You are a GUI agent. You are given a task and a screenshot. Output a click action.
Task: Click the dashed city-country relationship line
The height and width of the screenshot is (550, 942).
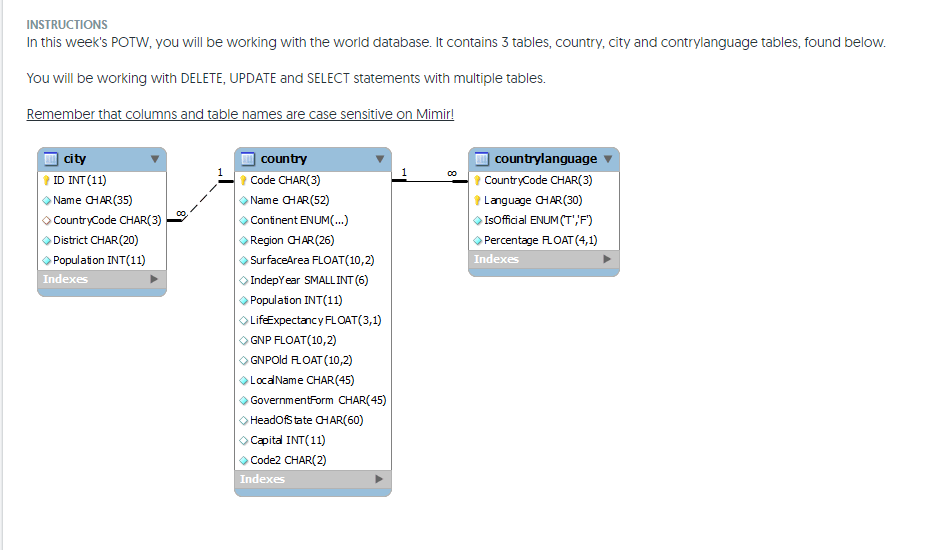200,201
